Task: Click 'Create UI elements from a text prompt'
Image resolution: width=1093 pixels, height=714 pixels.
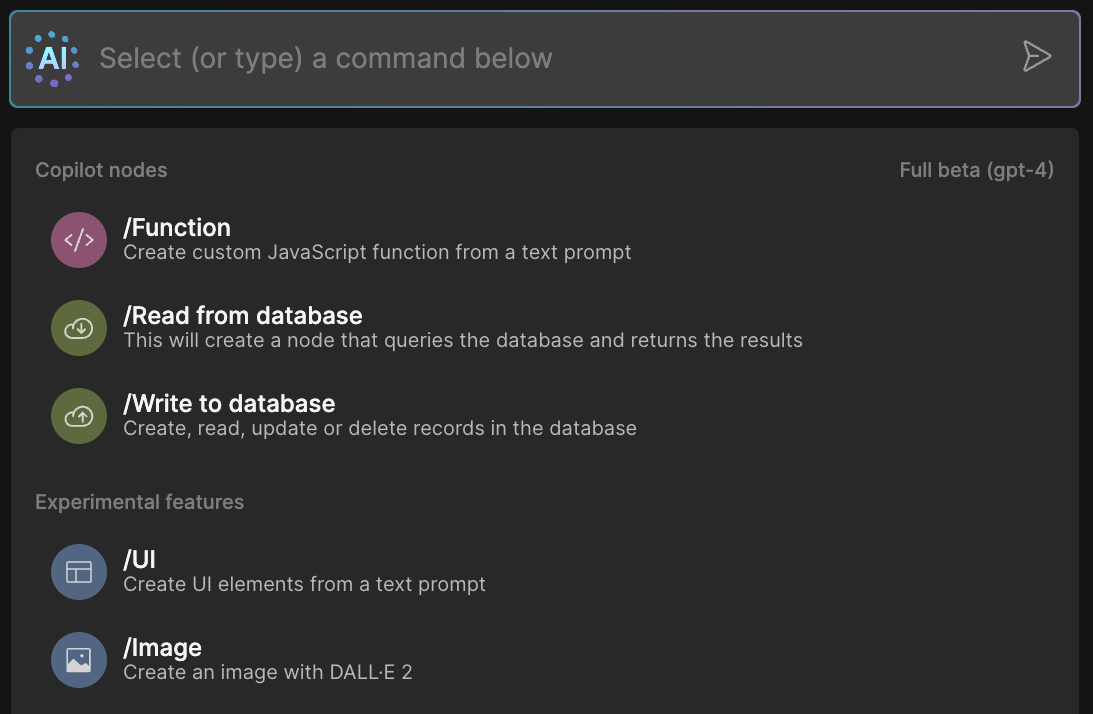Action: [x=304, y=584]
